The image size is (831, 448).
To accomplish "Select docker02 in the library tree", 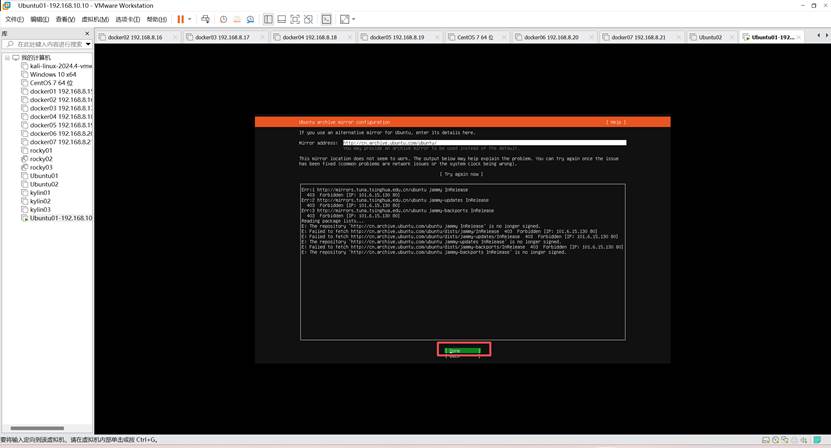I will click(57, 100).
